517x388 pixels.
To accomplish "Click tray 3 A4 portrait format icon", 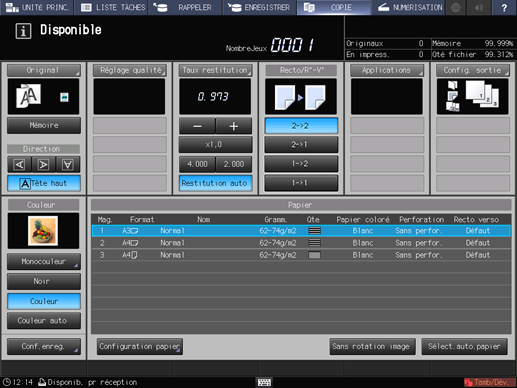I will pos(134,255).
